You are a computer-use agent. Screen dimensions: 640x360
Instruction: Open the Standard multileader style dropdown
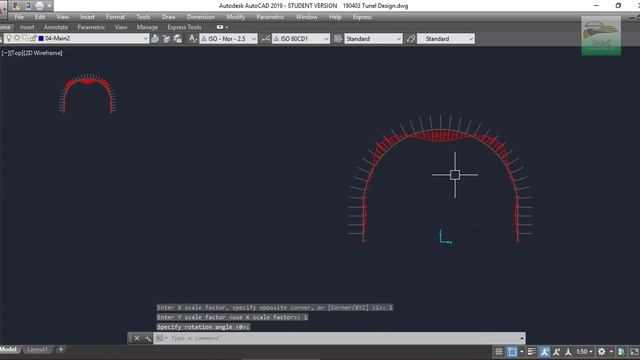(446, 39)
